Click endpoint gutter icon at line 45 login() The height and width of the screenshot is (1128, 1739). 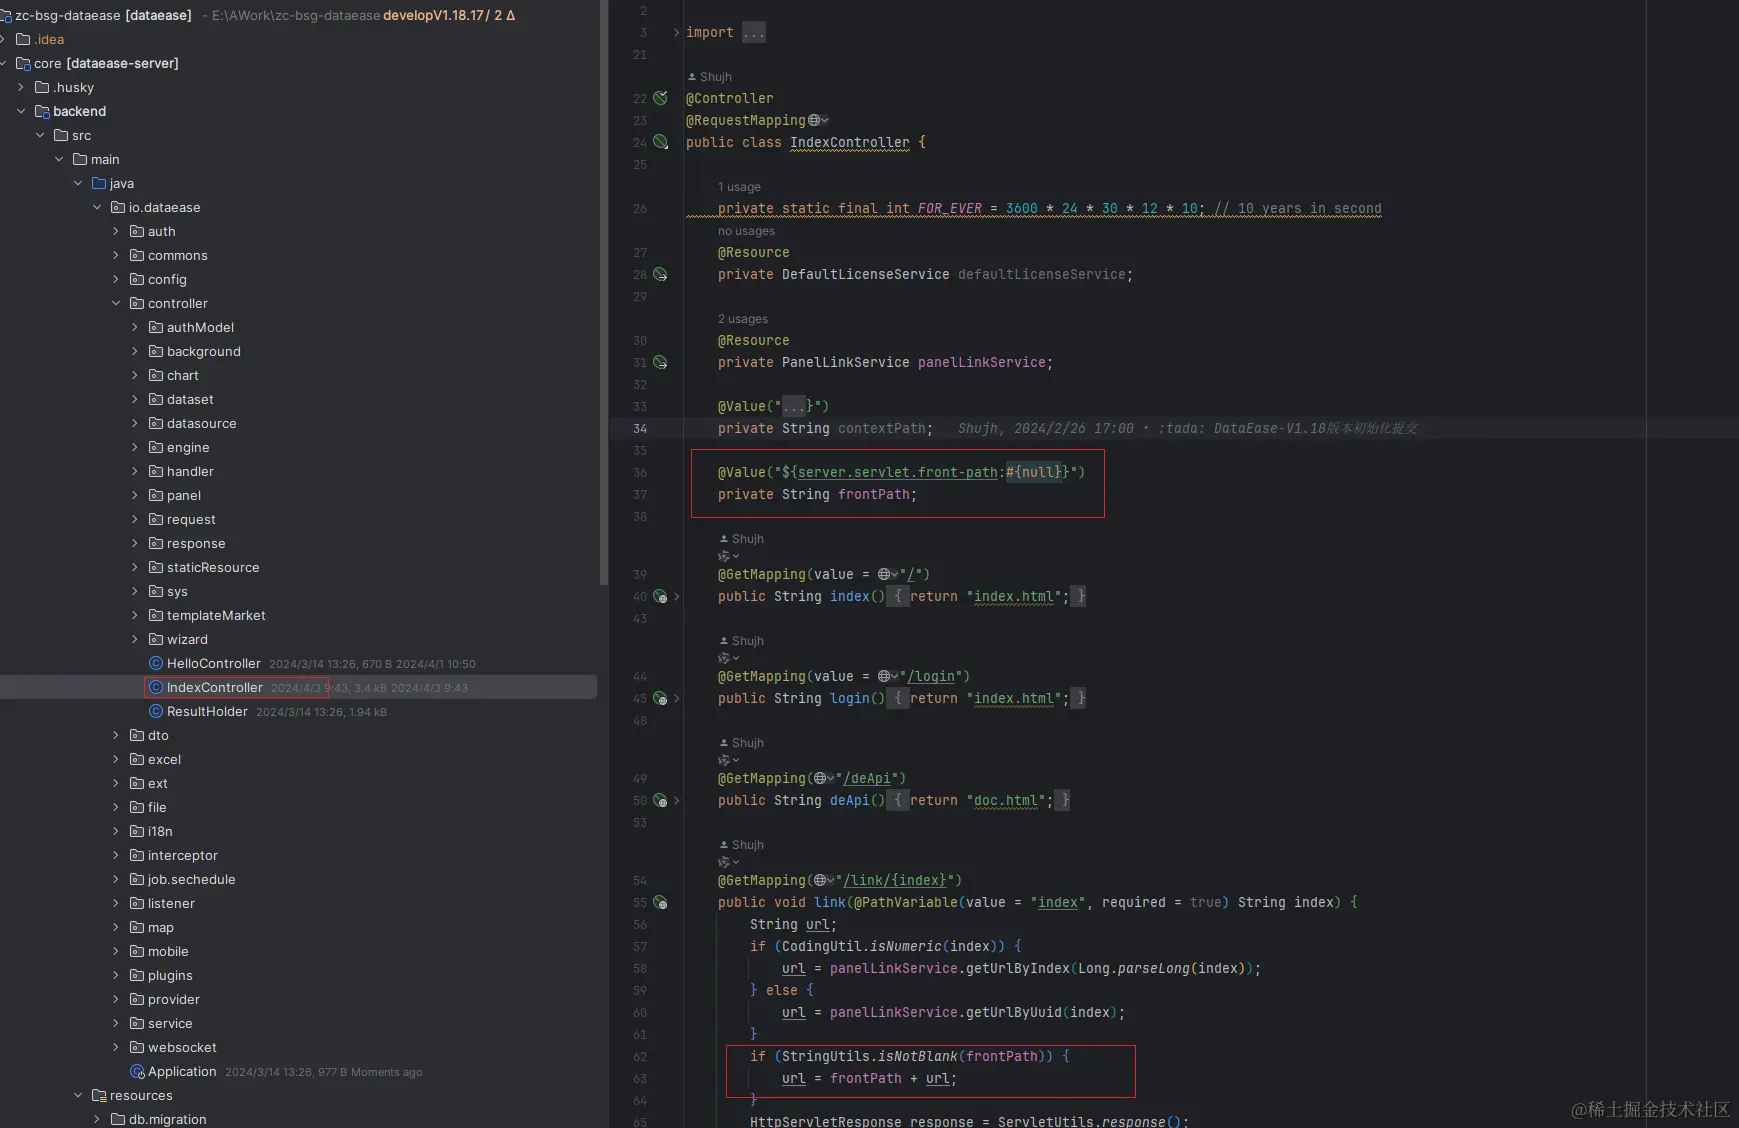click(660, 698)
